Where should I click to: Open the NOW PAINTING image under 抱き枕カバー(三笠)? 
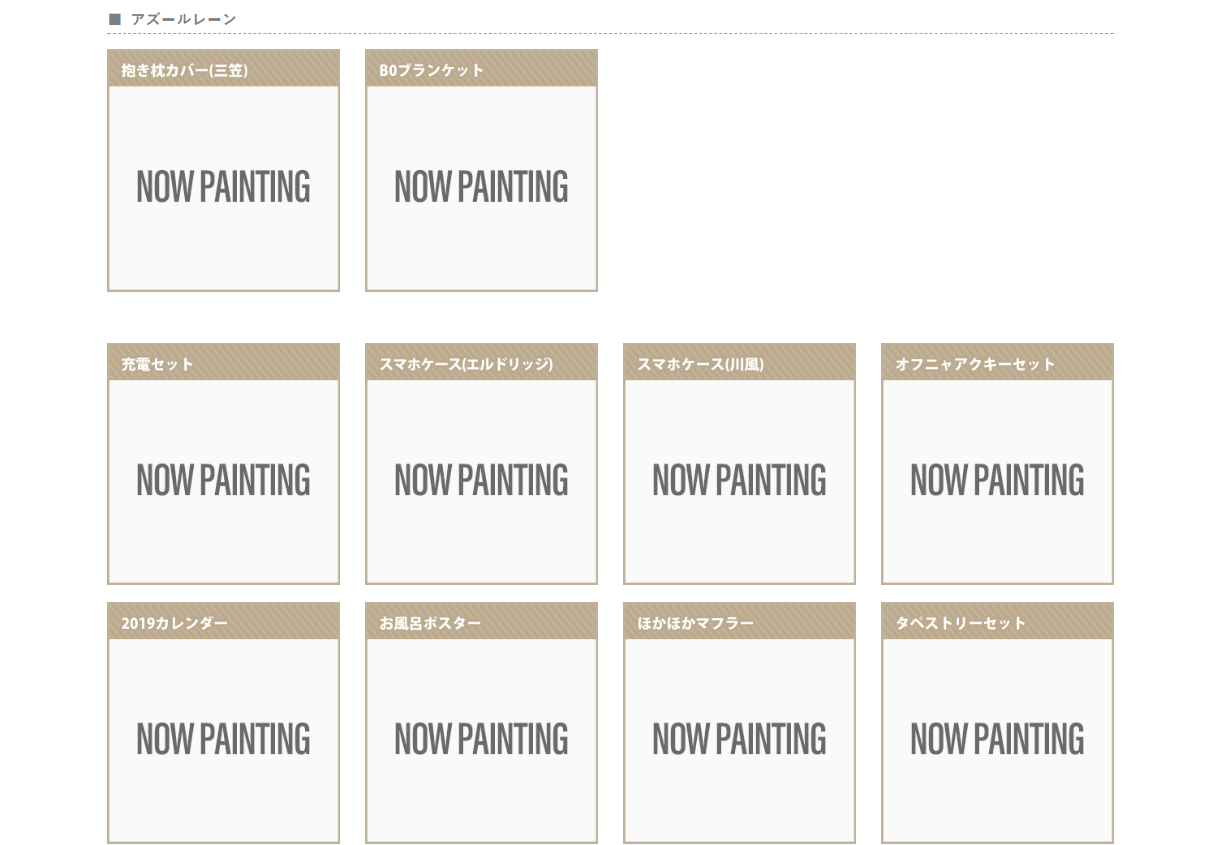pyautogui.click(x=223, y=187)
